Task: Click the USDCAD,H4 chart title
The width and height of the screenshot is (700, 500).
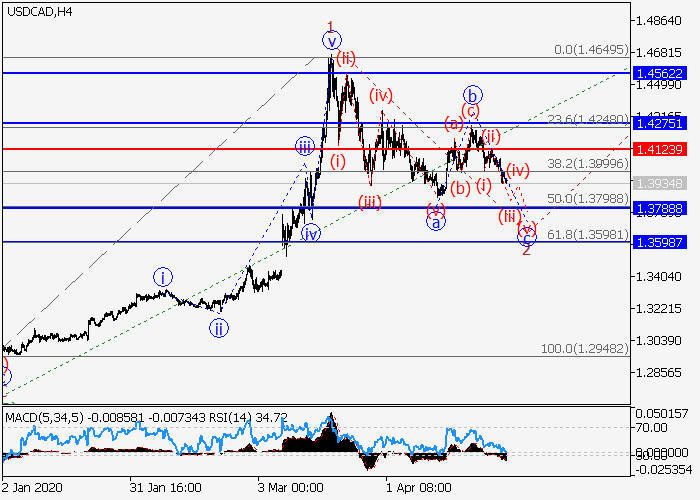Action: pyautogui.click(x=38, y=12)
